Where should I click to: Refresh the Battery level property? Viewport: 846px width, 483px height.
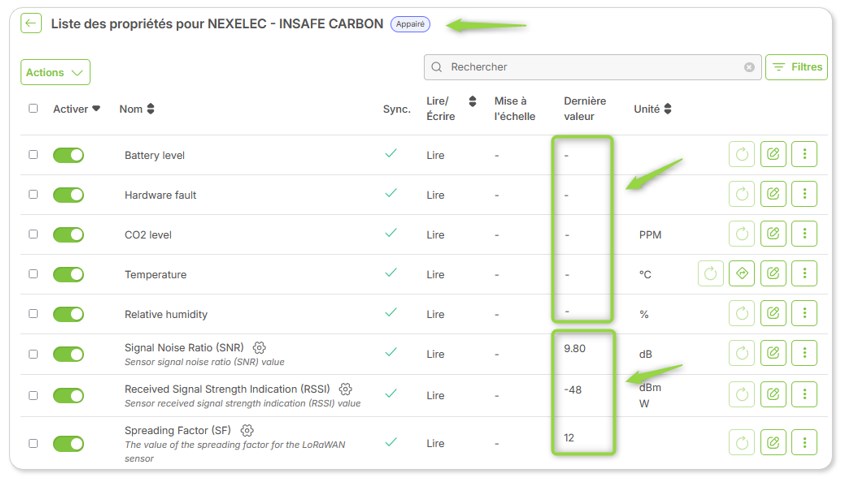pos(742,154)
